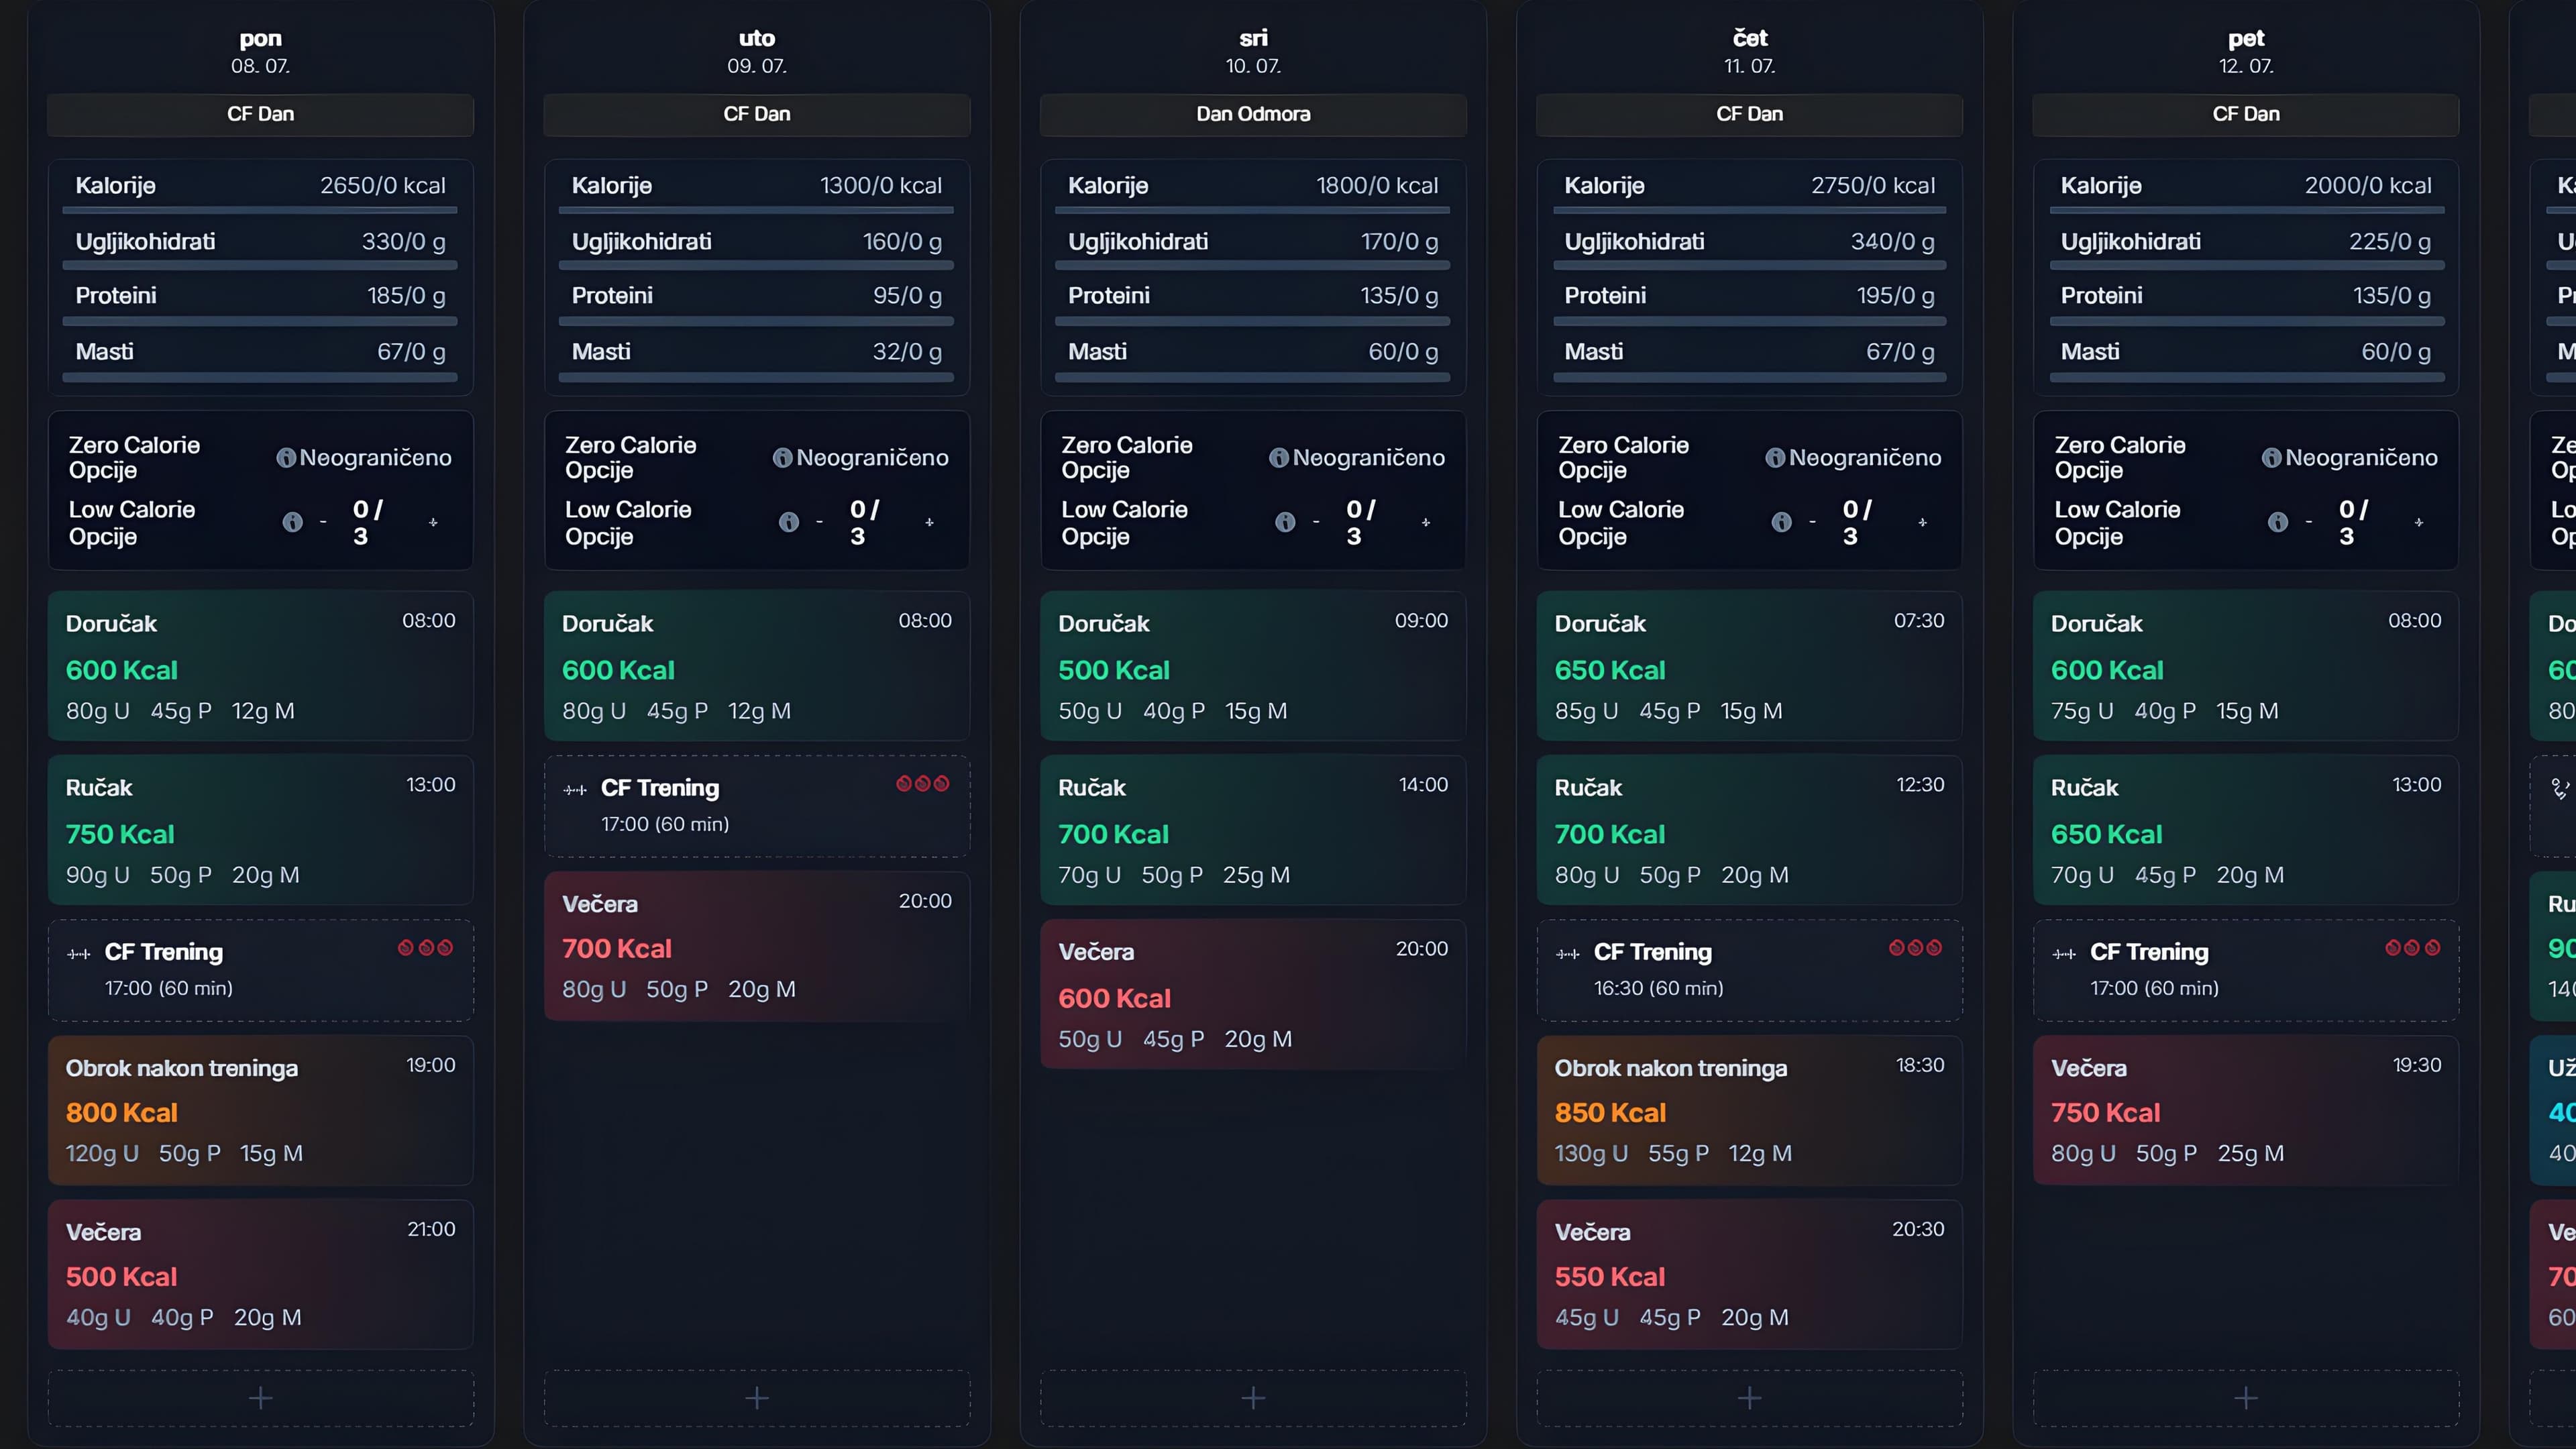Select the pon 08. 07. day header
This screenshot has height=1449, width=2576.
point(261,51)
